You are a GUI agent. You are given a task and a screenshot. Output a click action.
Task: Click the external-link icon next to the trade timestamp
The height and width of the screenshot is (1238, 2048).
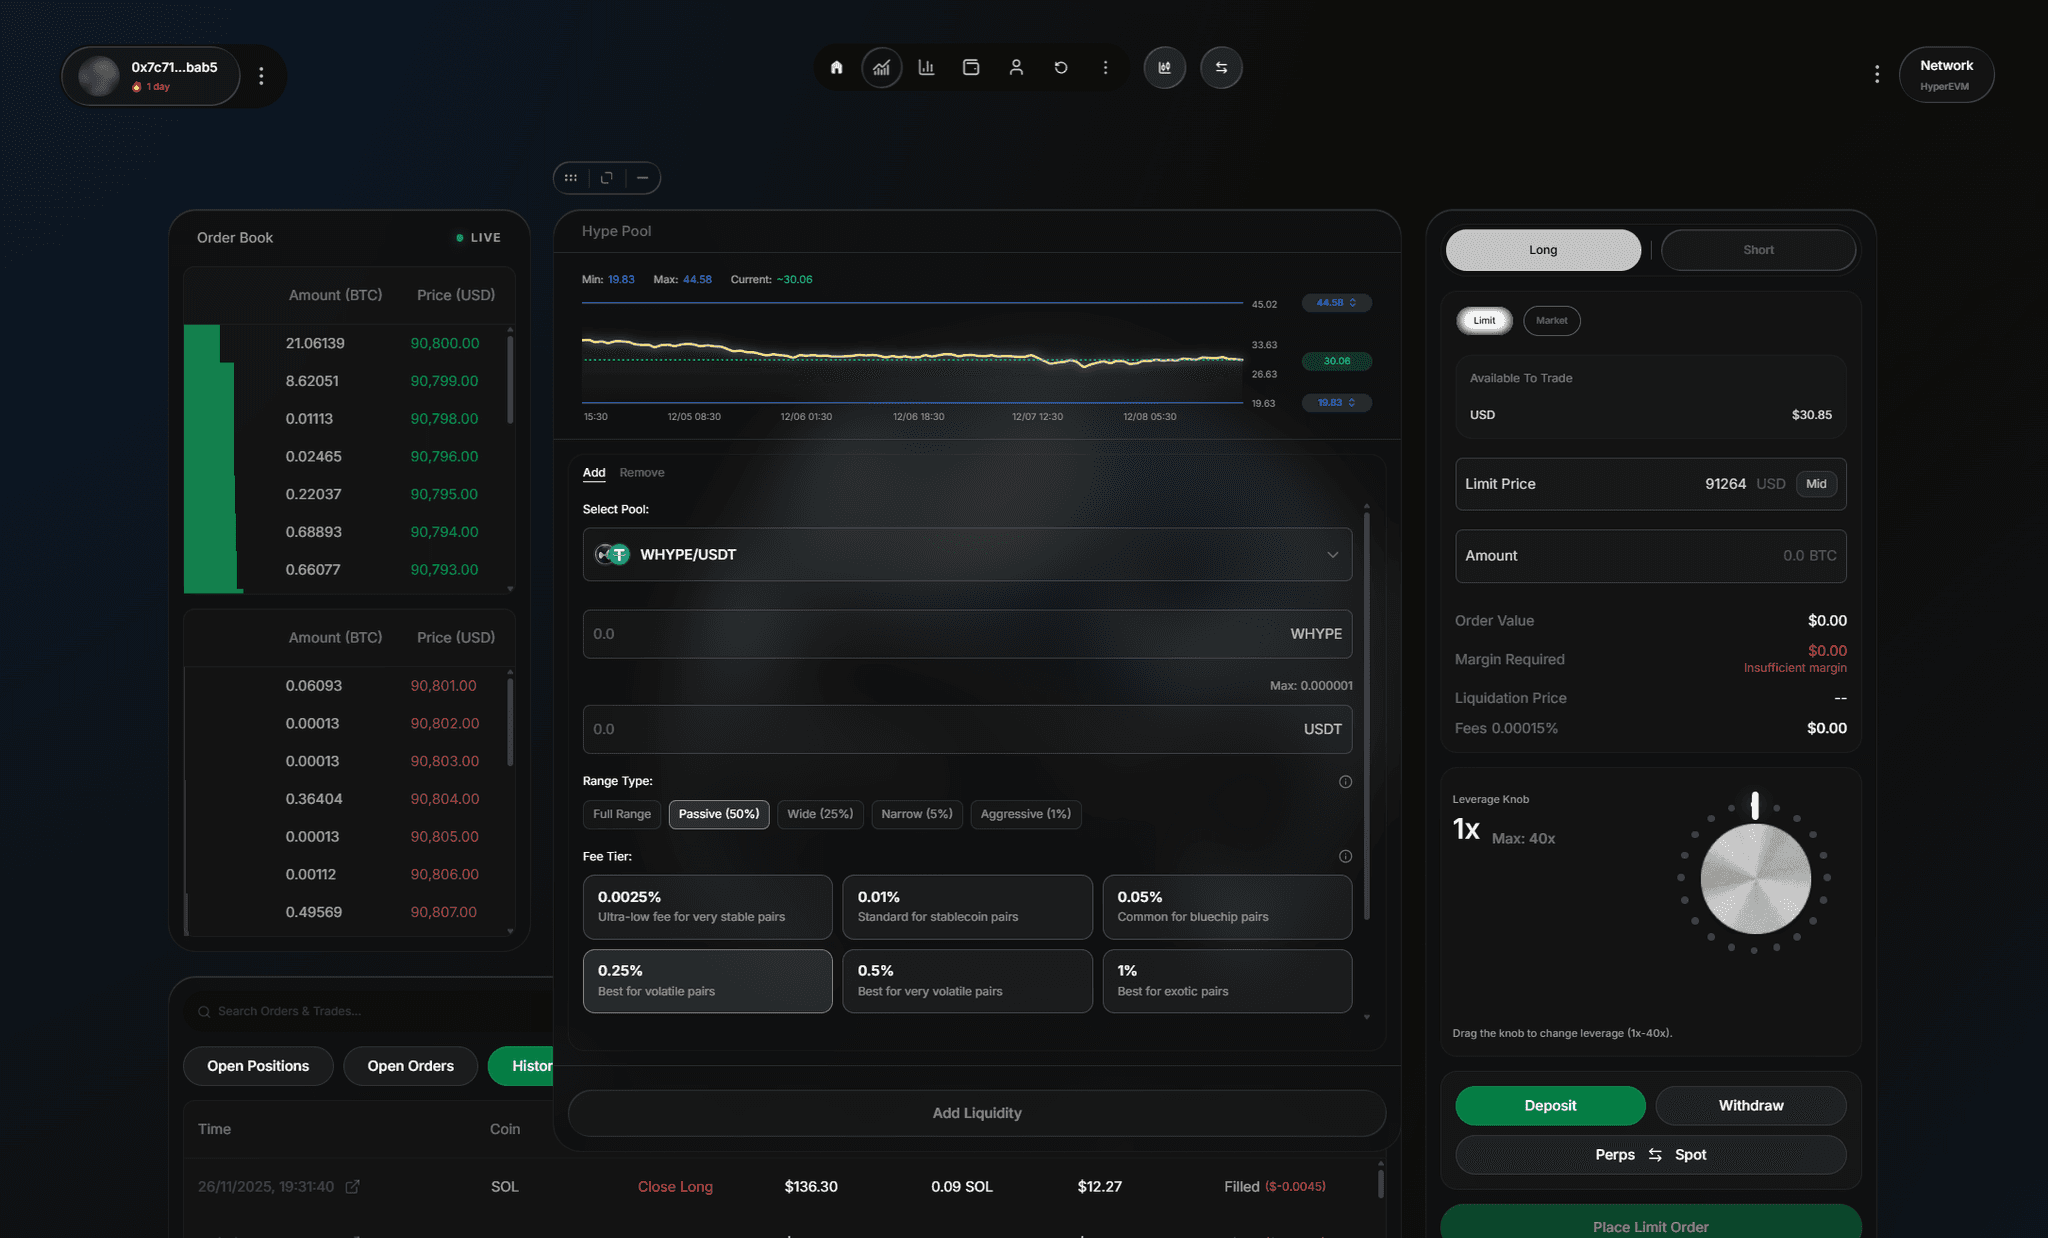353,1186
